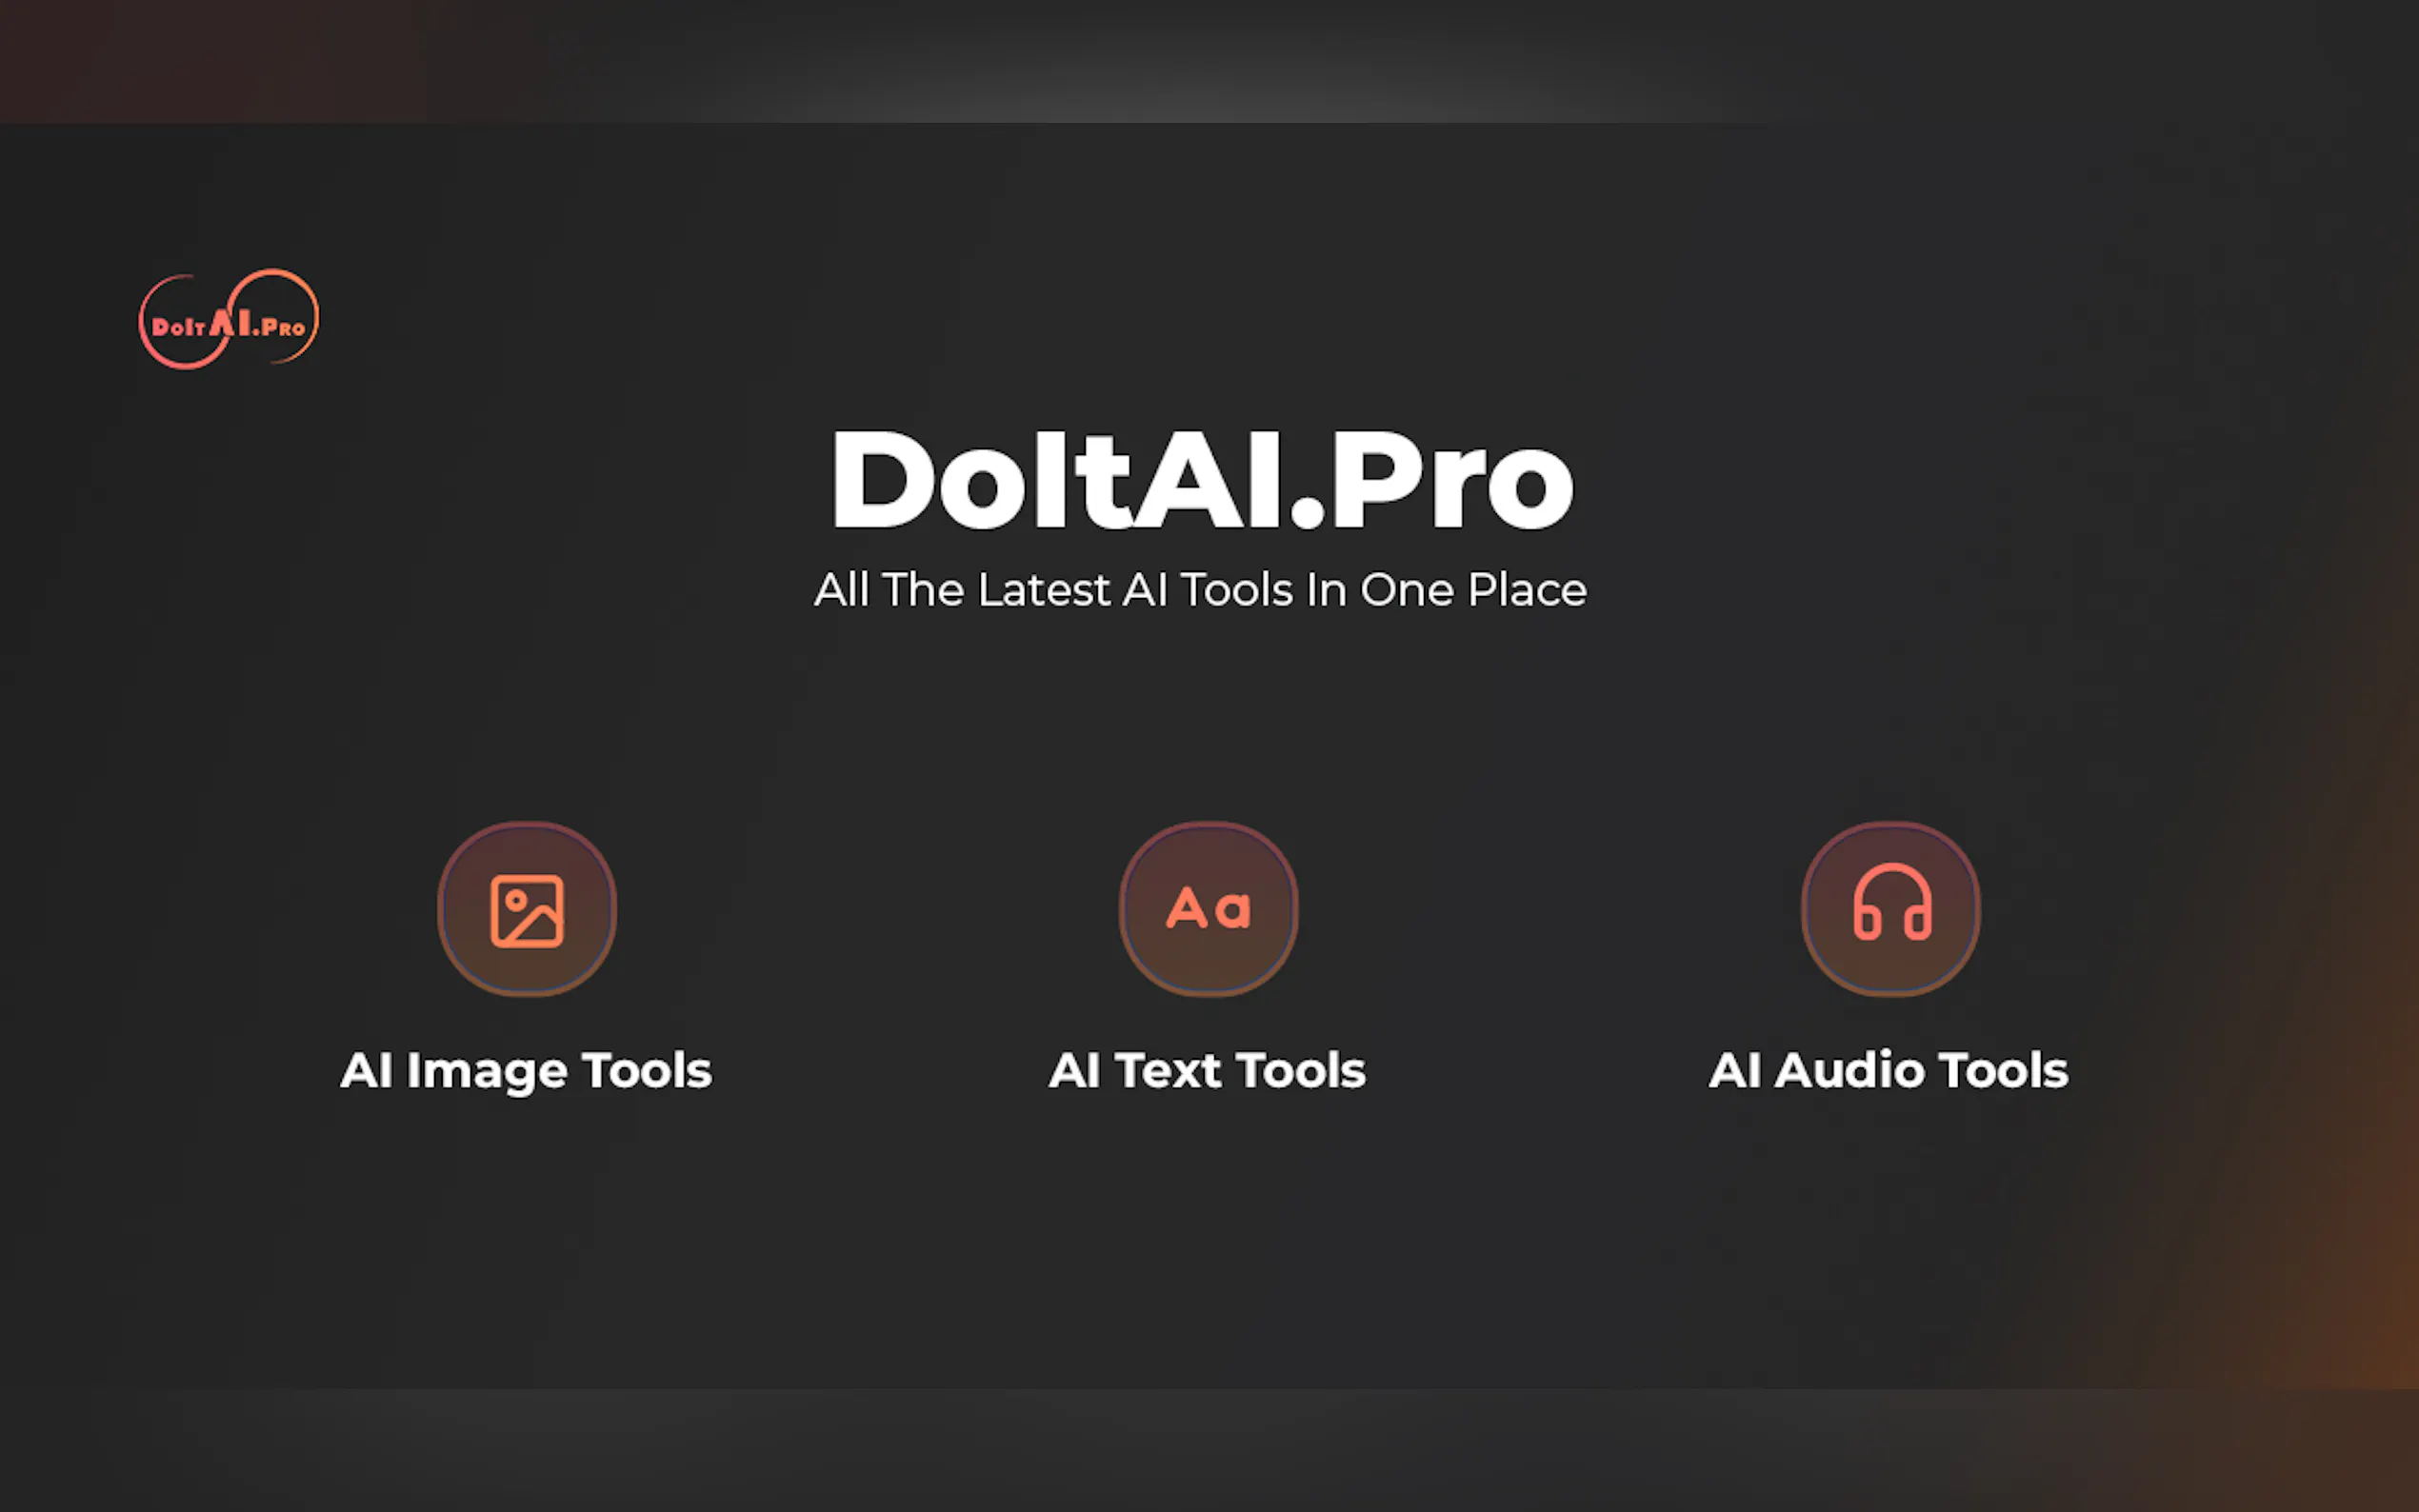Open the "AI Image Tools" label
The height and width of the screenshot is (1512, 2419).
[526, 1071]
